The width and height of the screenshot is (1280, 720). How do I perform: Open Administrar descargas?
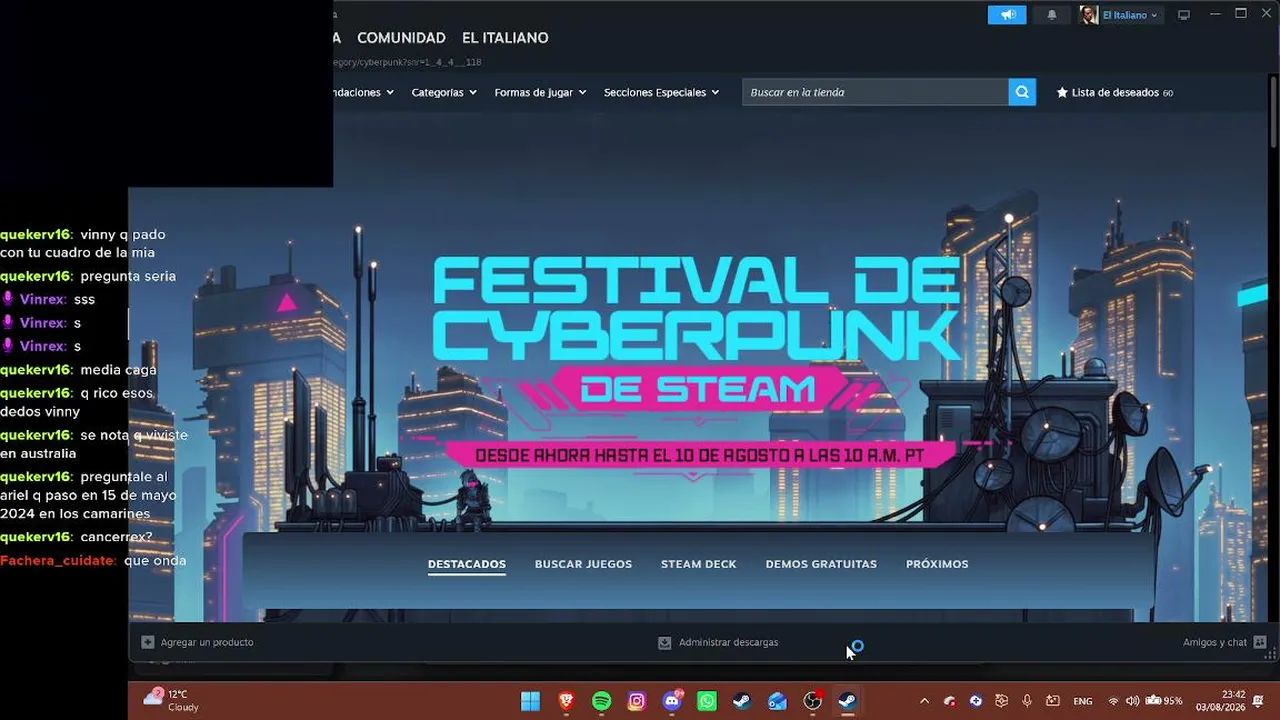[718, 642]
